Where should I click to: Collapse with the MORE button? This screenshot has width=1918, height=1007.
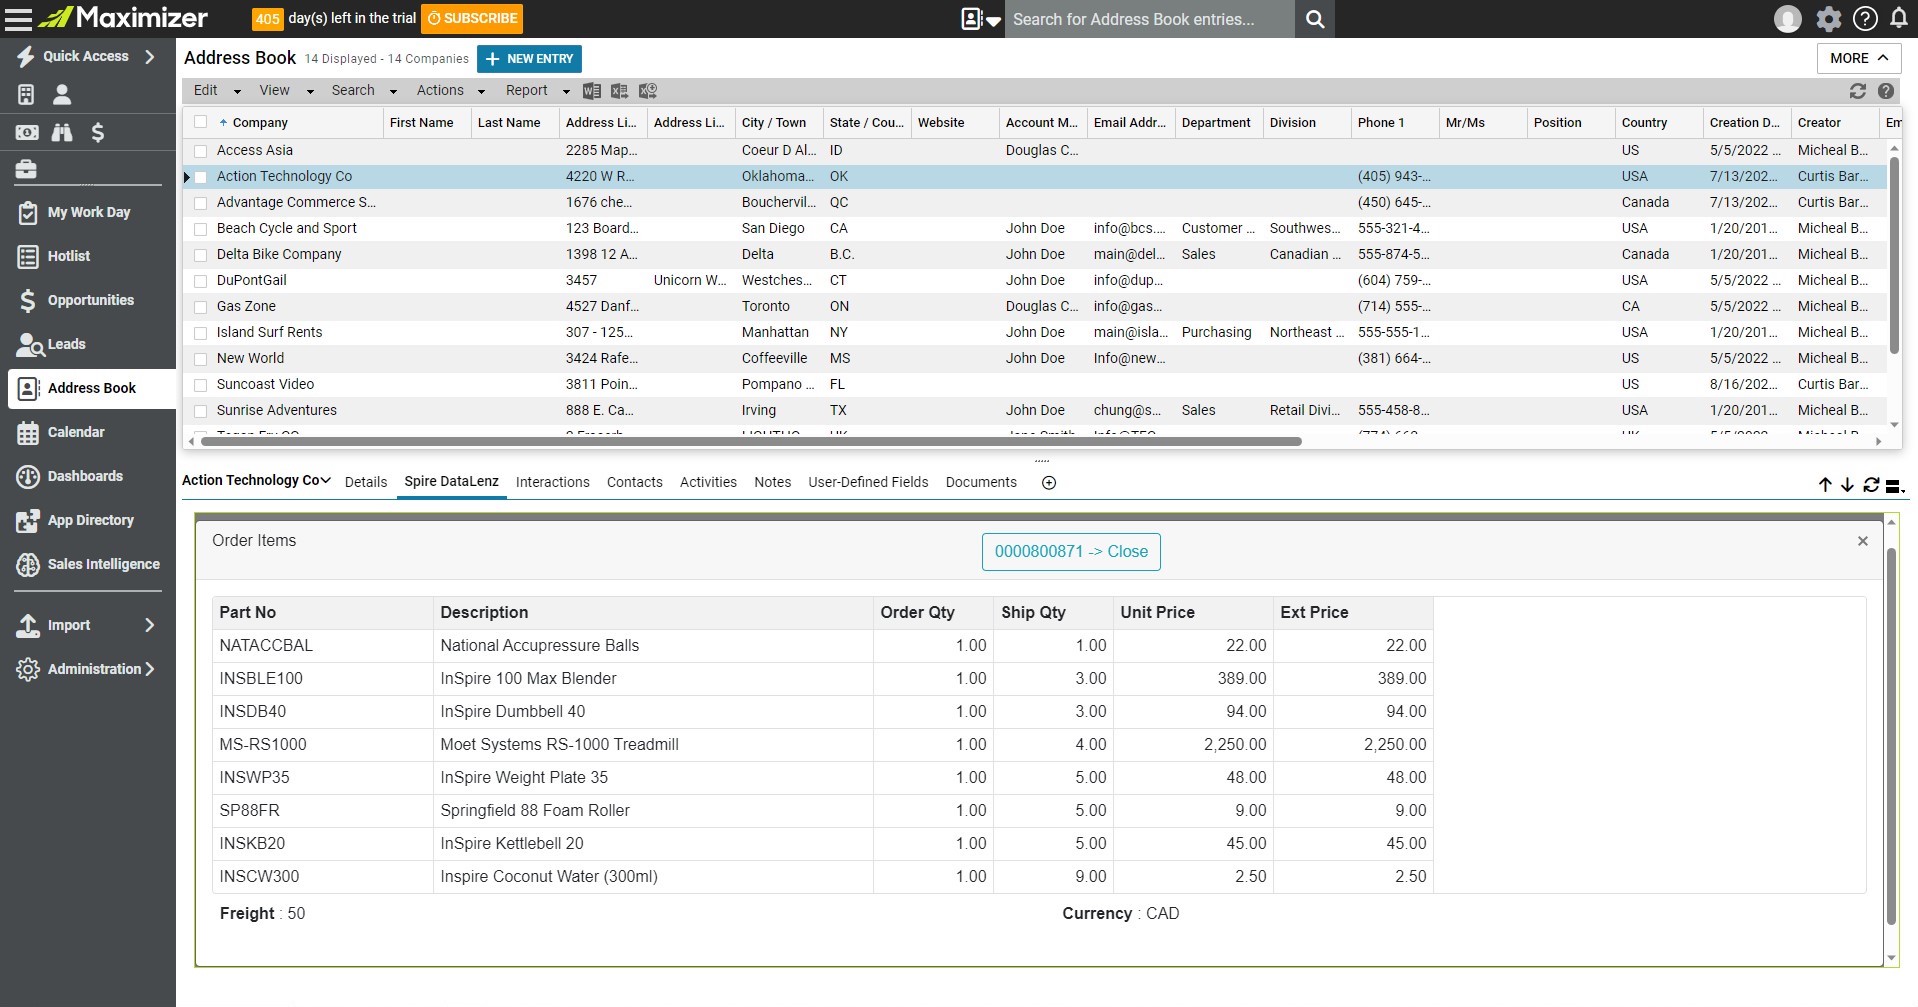click(1858, 58)
